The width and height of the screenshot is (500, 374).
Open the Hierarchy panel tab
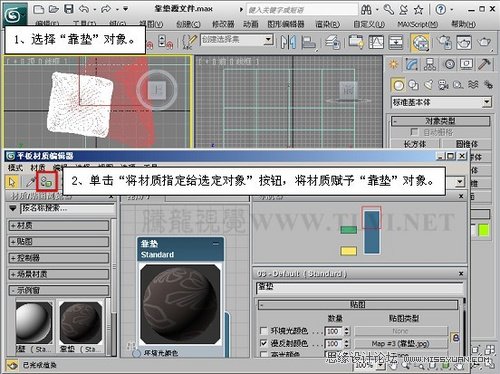pos(430,64)
